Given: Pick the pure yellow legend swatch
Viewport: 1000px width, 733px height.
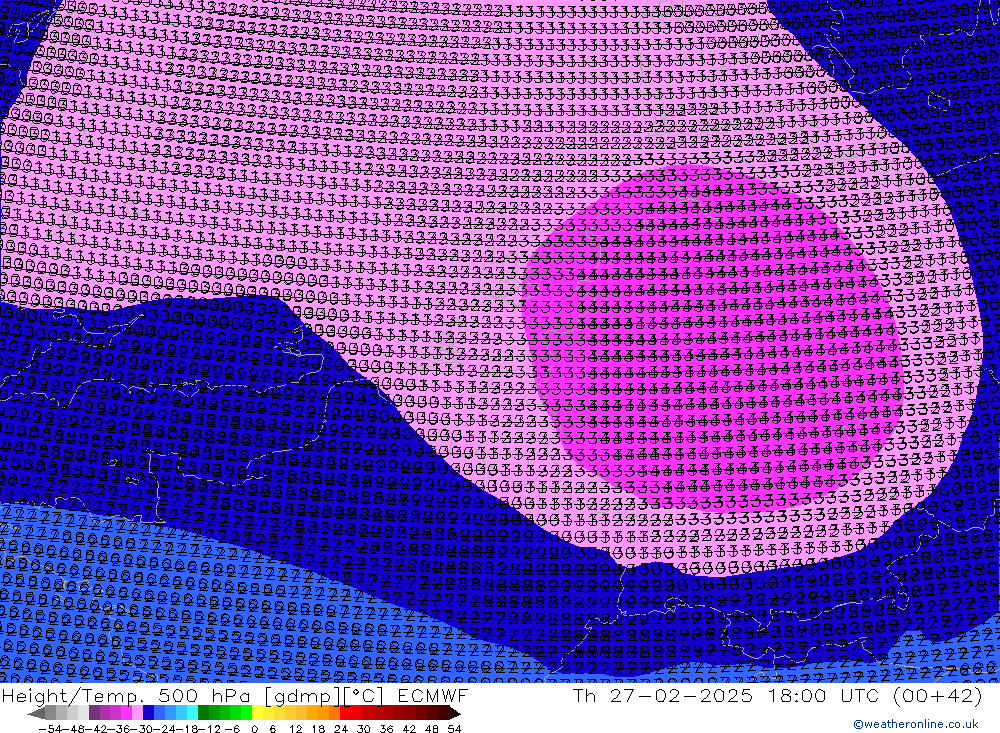Looking at the screenshot, I should (x=257, y=713).
